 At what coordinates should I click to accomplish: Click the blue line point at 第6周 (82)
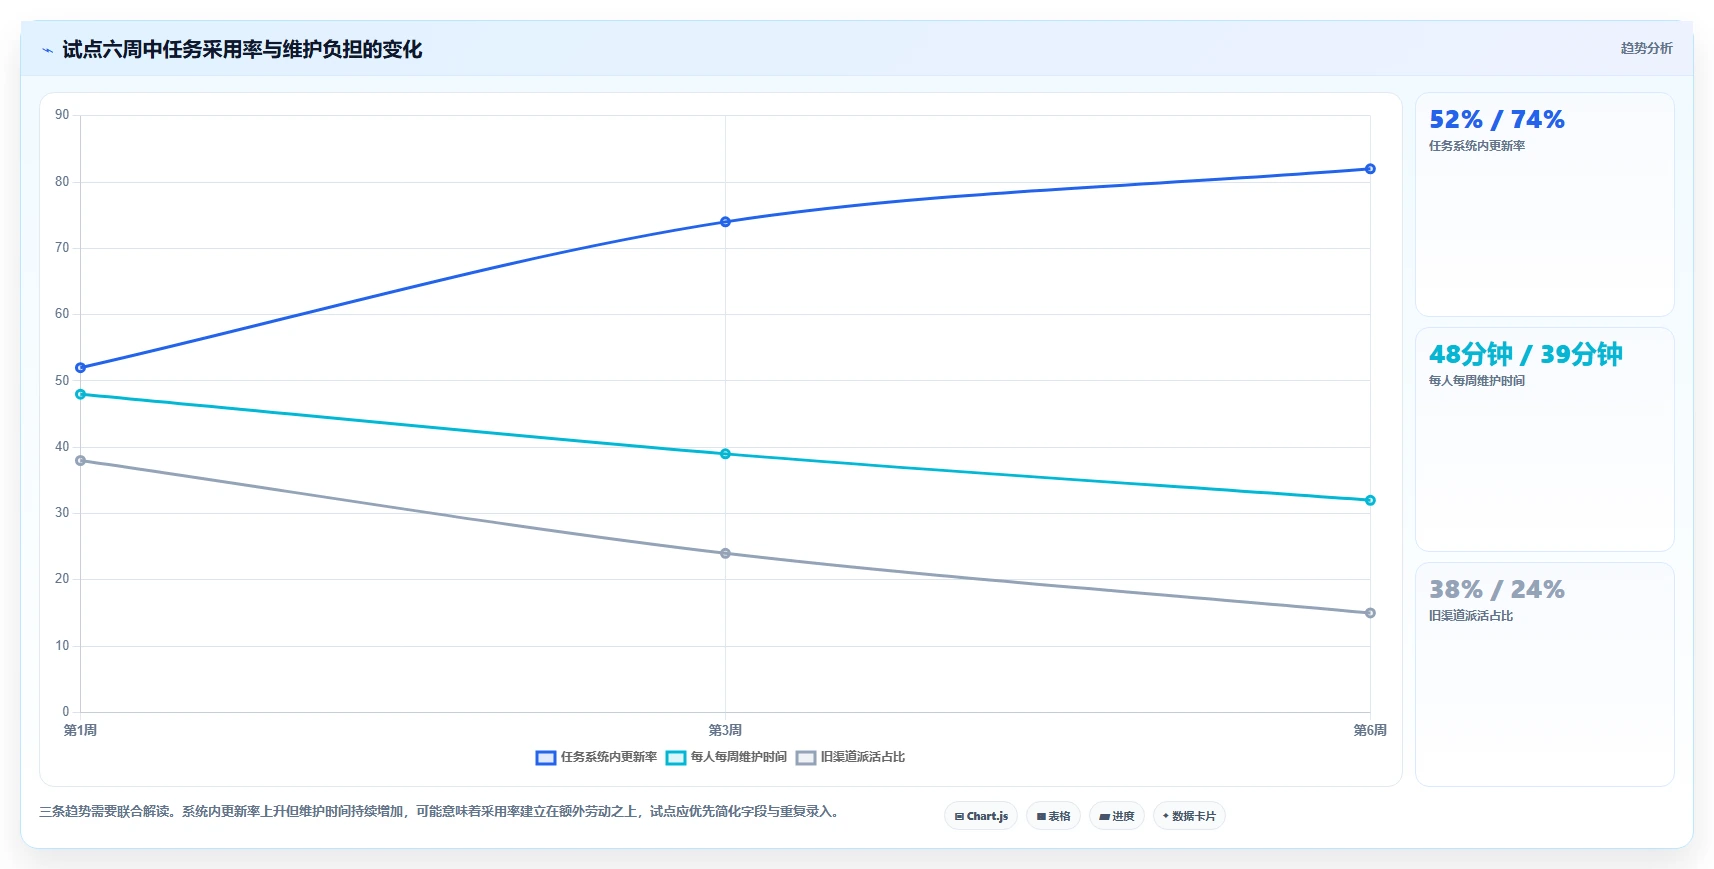coord(1370,169)
